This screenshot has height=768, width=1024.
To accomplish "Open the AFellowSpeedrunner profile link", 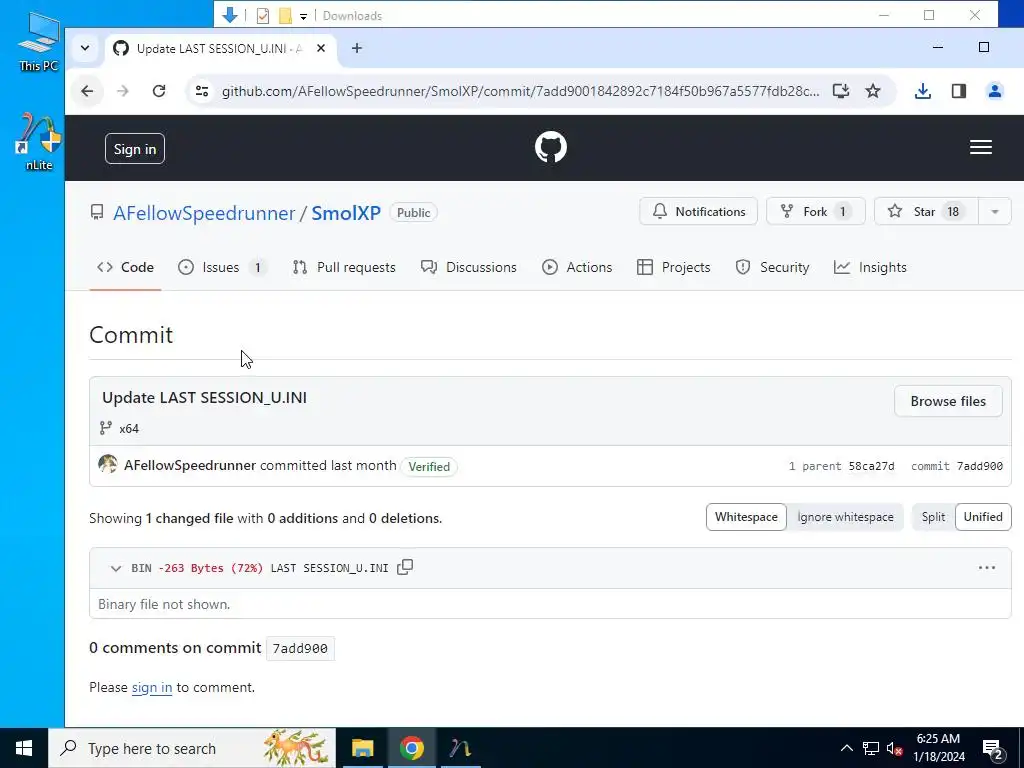I will [204, 213].
